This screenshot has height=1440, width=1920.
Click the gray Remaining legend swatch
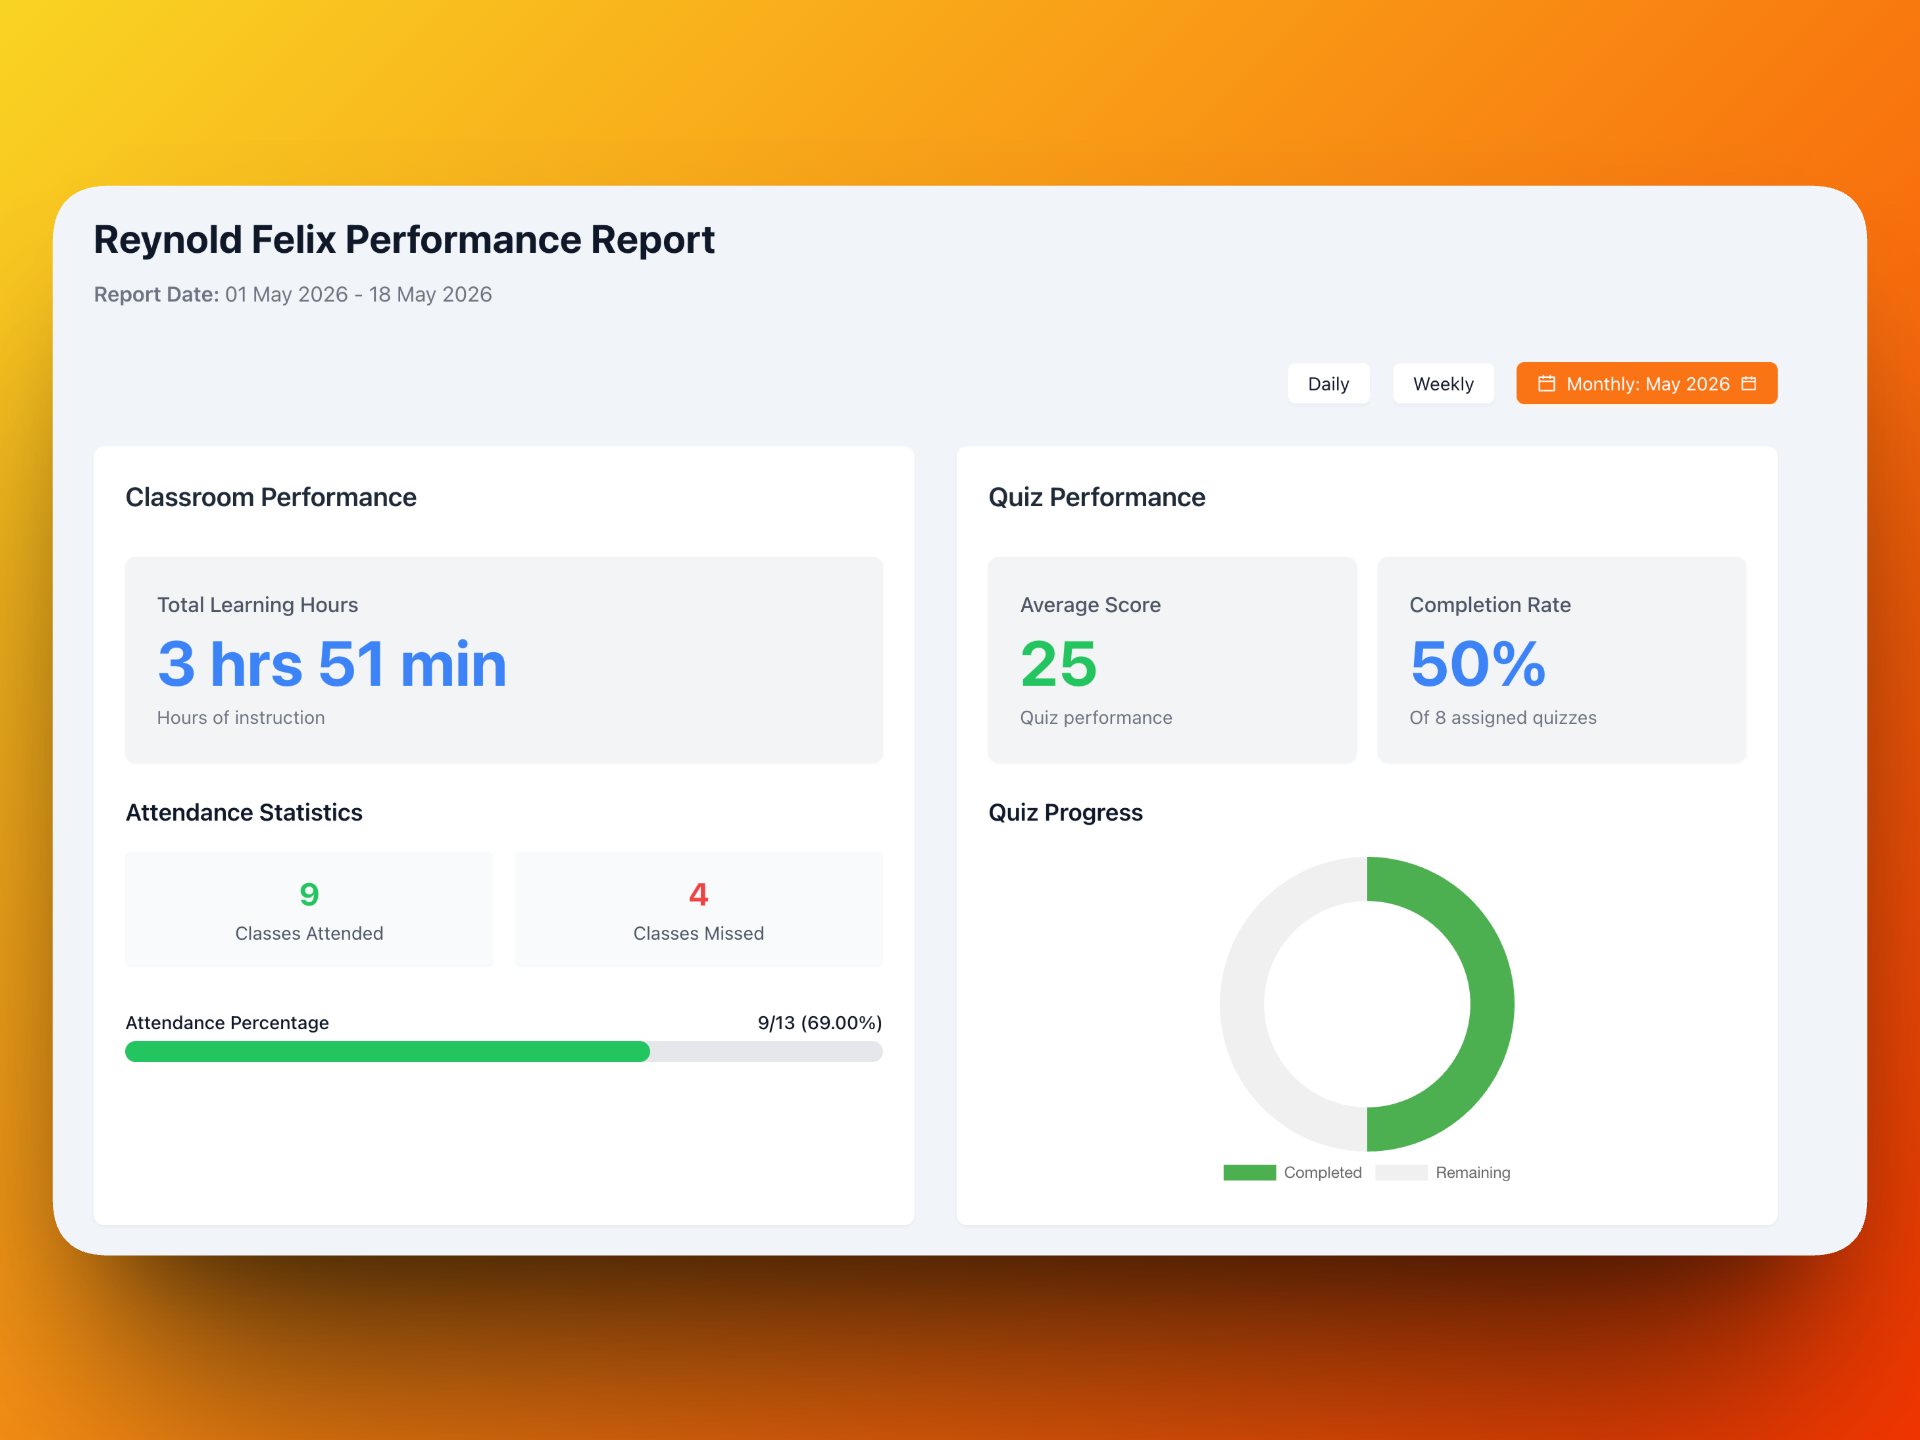point(1401,1172)
